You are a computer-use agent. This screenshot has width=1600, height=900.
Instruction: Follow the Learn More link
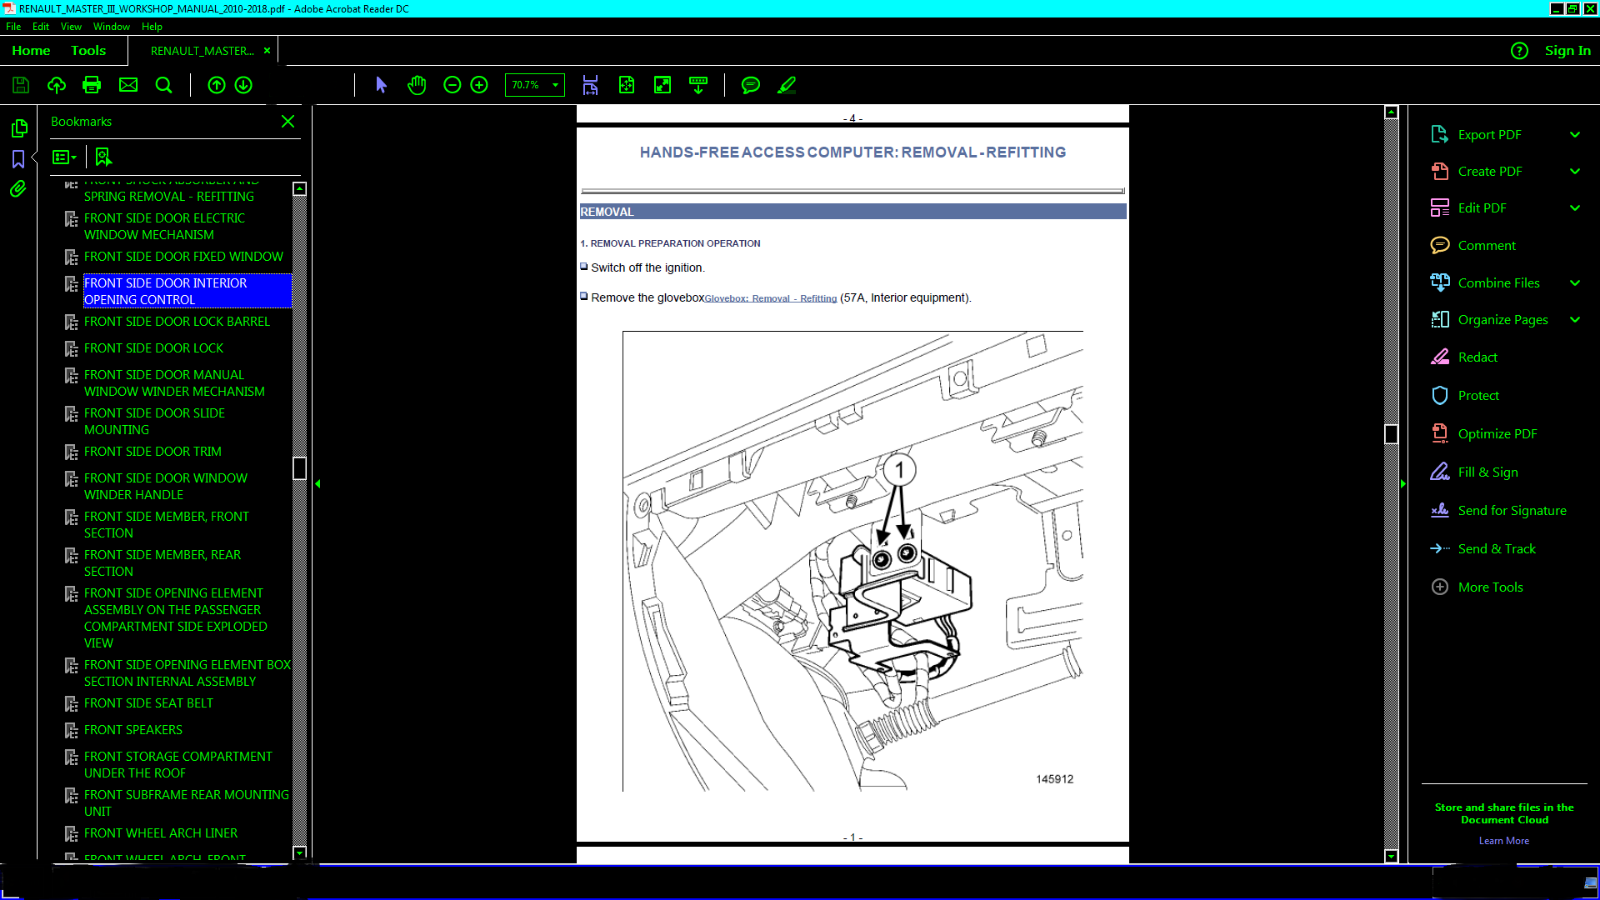(1504, 841)
